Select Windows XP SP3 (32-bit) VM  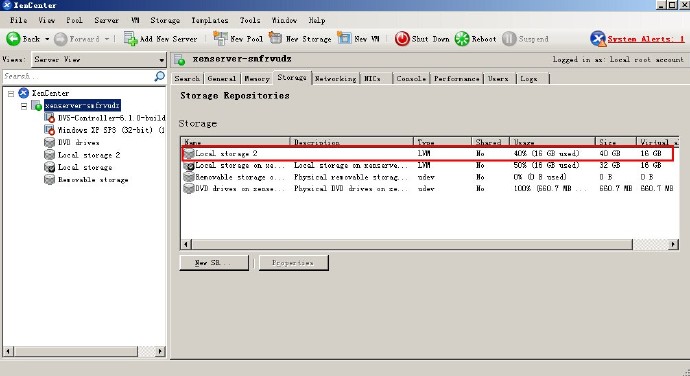pyautogui.click(x=111, y=130)
